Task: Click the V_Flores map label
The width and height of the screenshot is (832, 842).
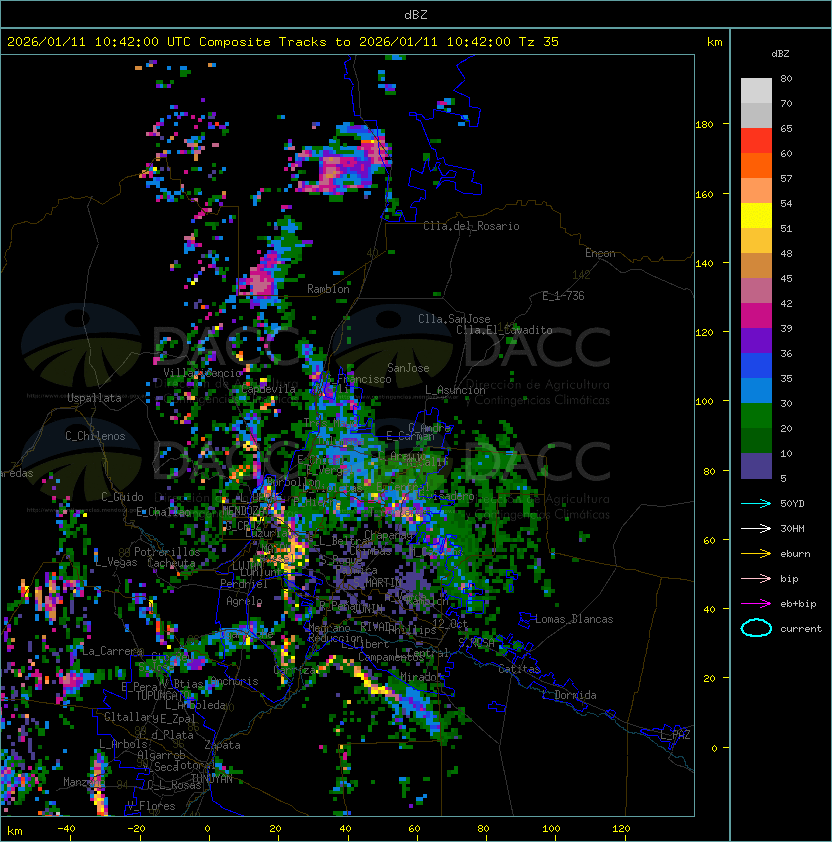Action: tap(151, 806)
